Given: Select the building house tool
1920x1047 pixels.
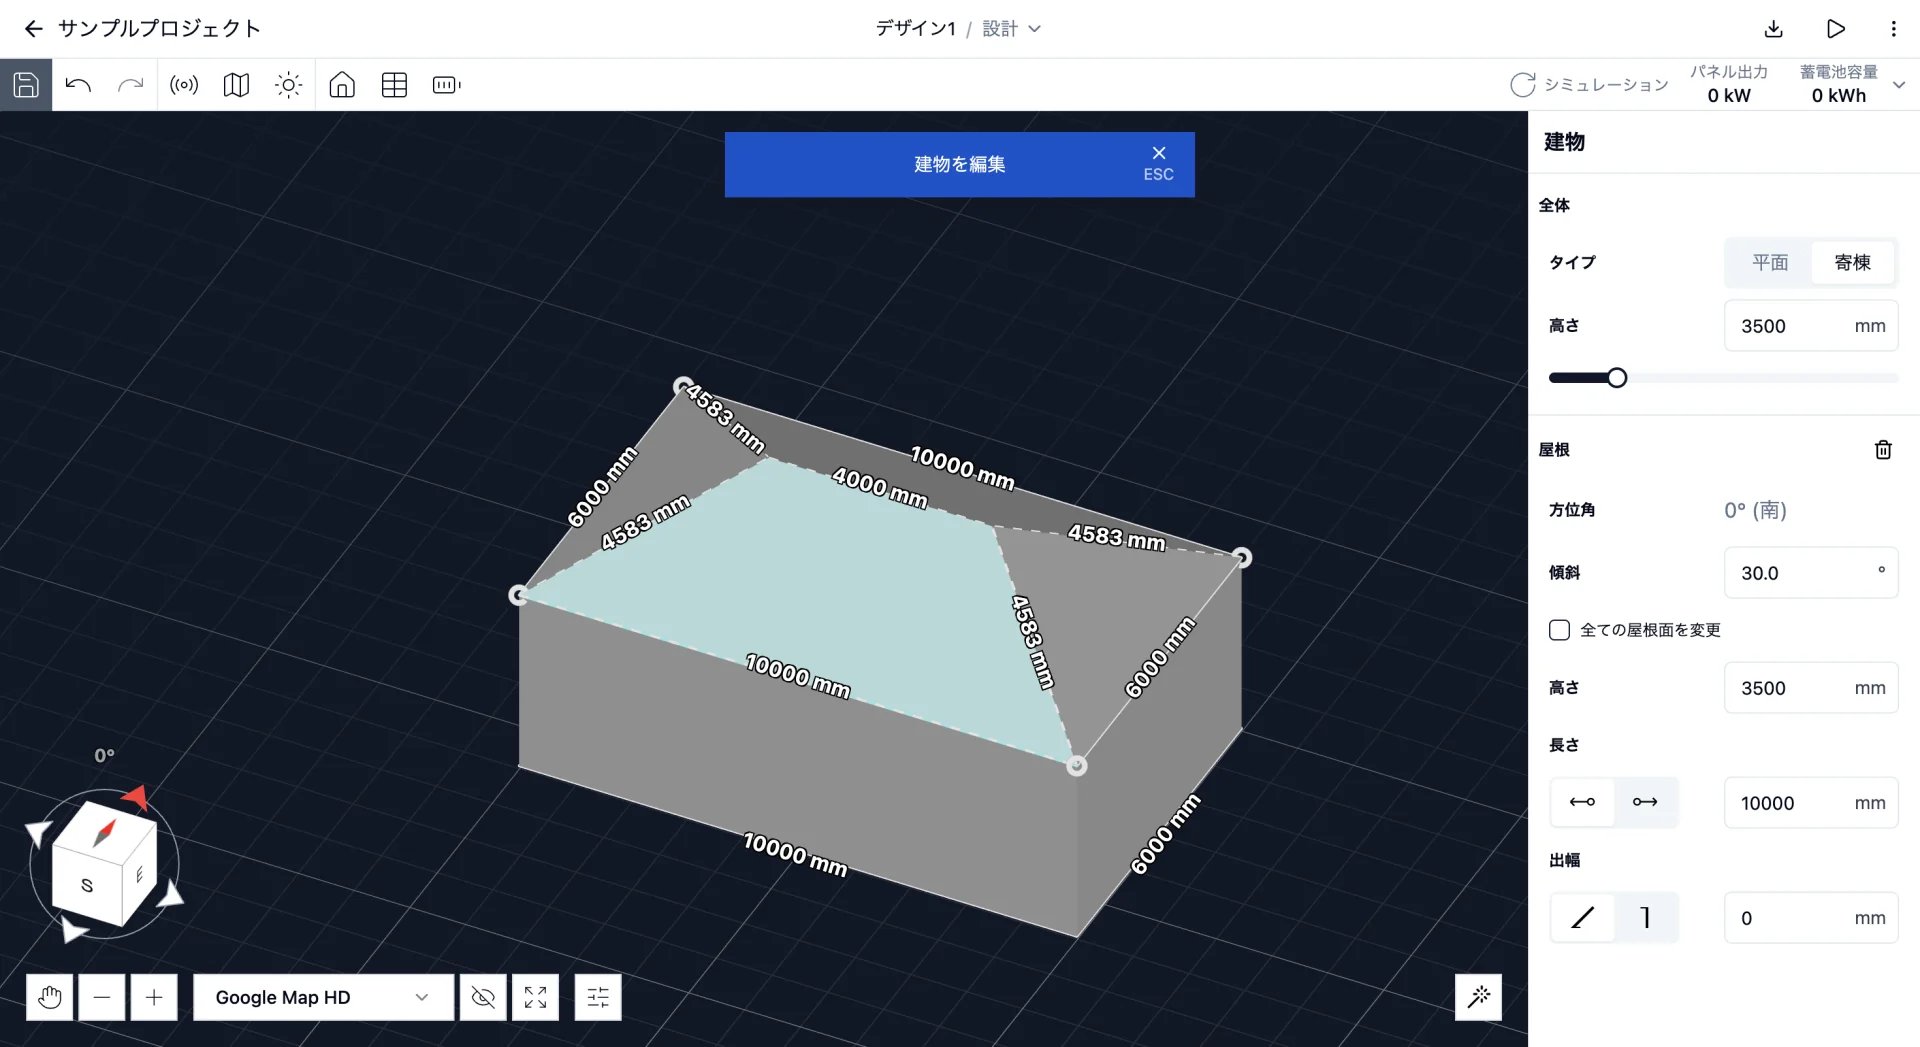Looking at the screenshot, I should coord(342,85).
